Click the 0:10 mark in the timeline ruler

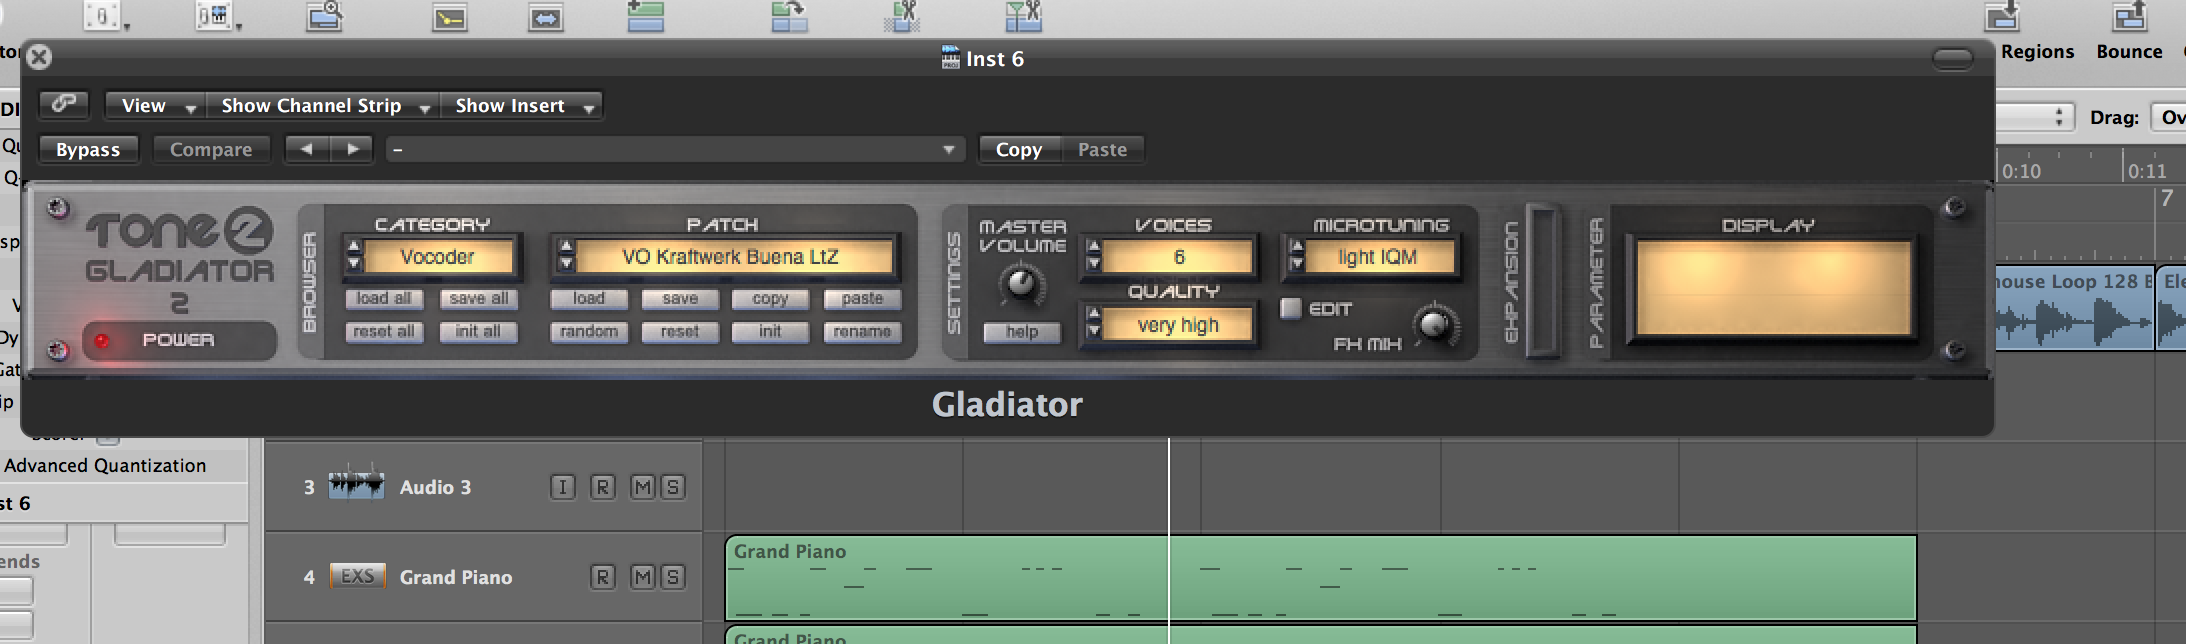[2021, 171]
